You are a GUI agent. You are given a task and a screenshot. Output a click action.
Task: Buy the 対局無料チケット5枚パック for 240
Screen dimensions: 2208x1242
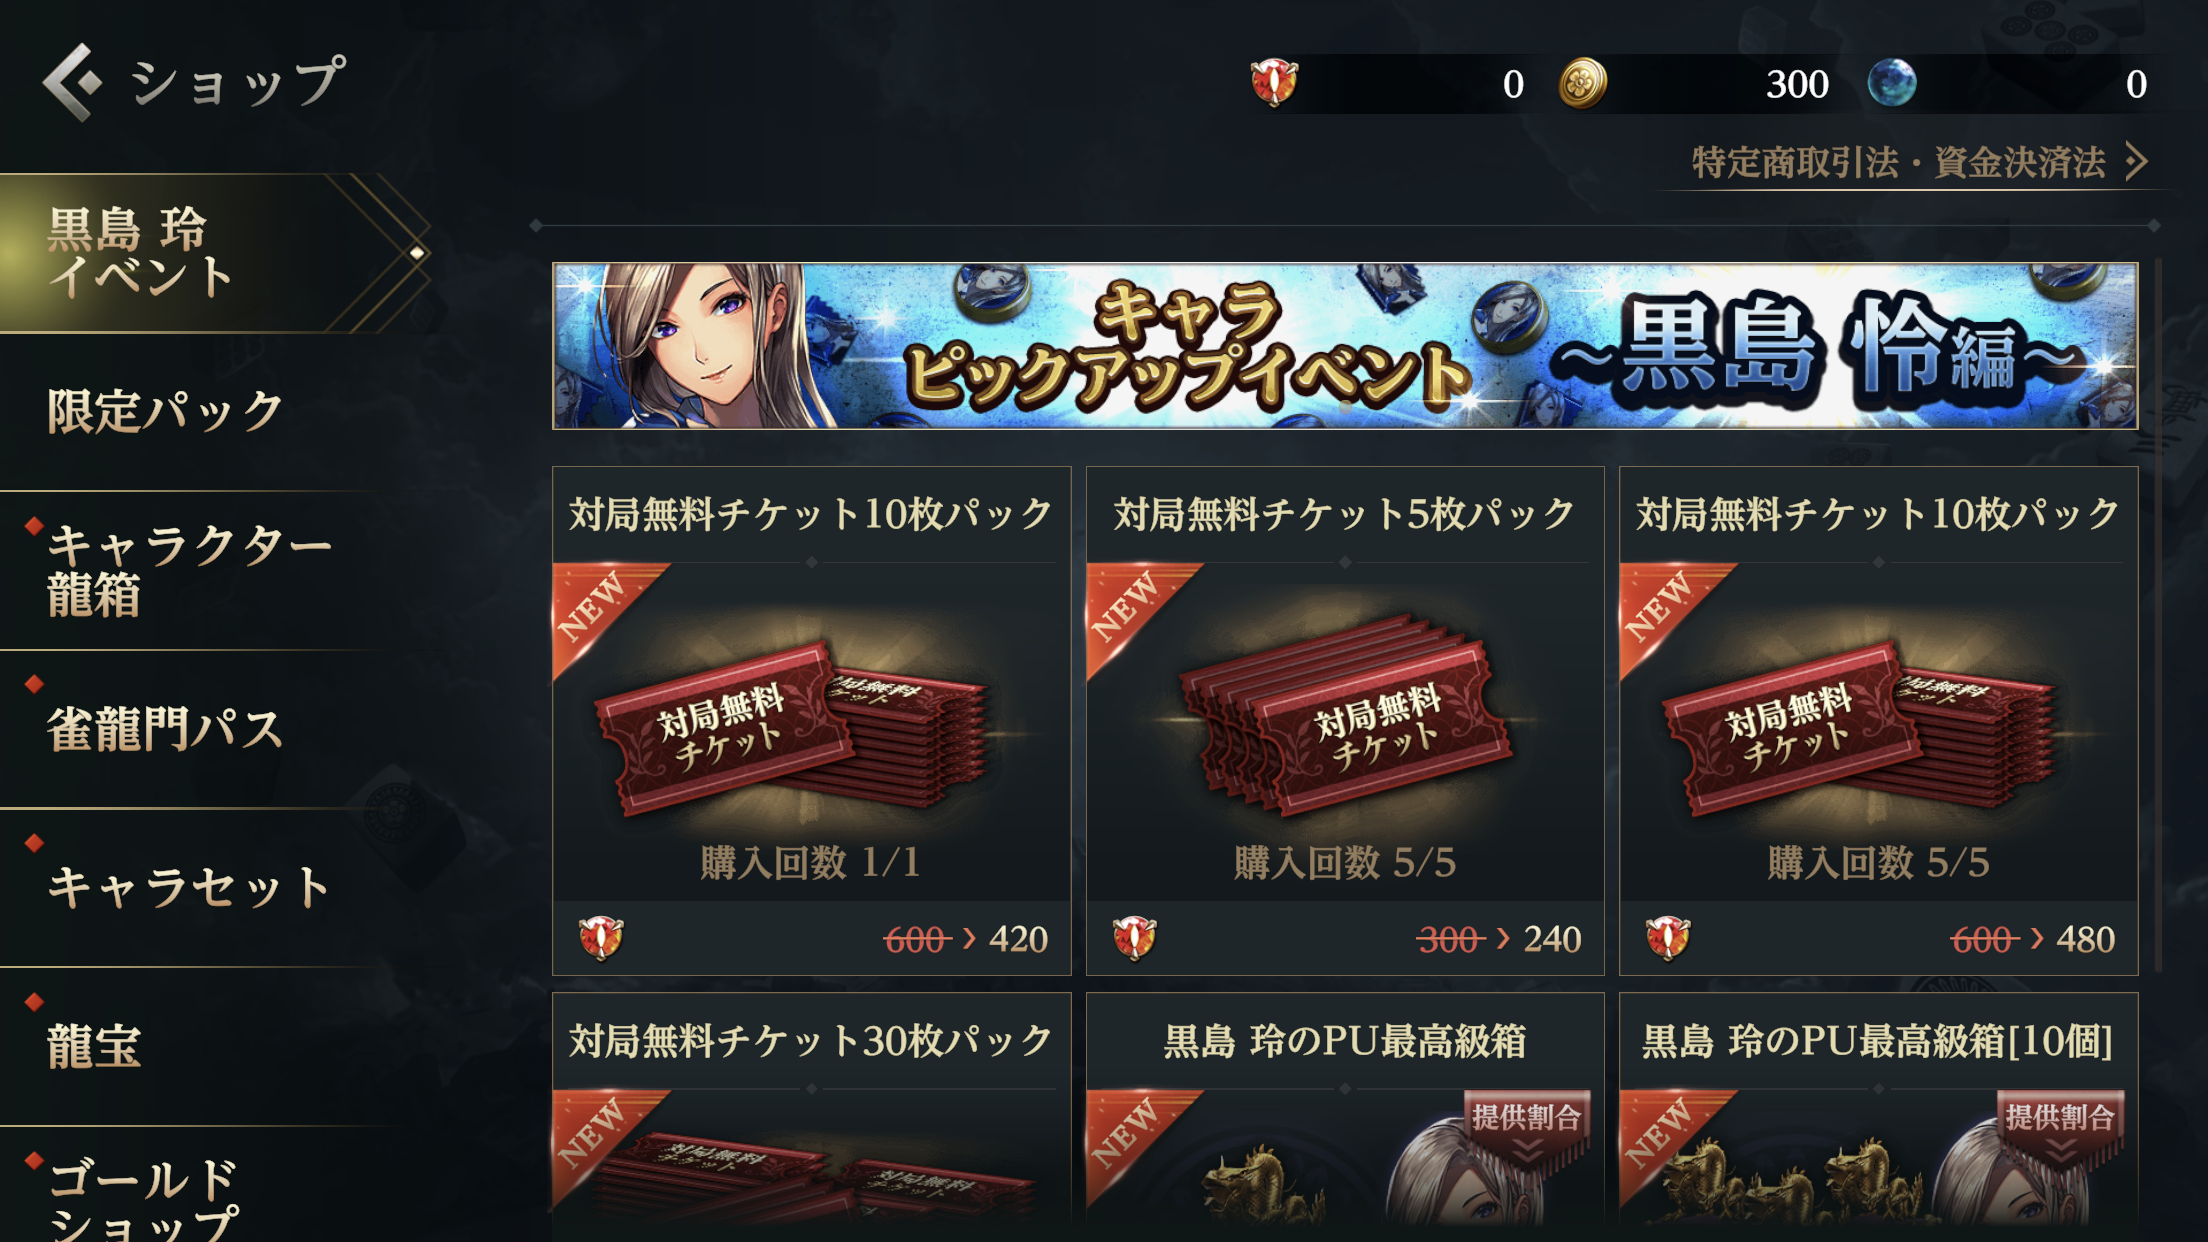(1345, 721)
